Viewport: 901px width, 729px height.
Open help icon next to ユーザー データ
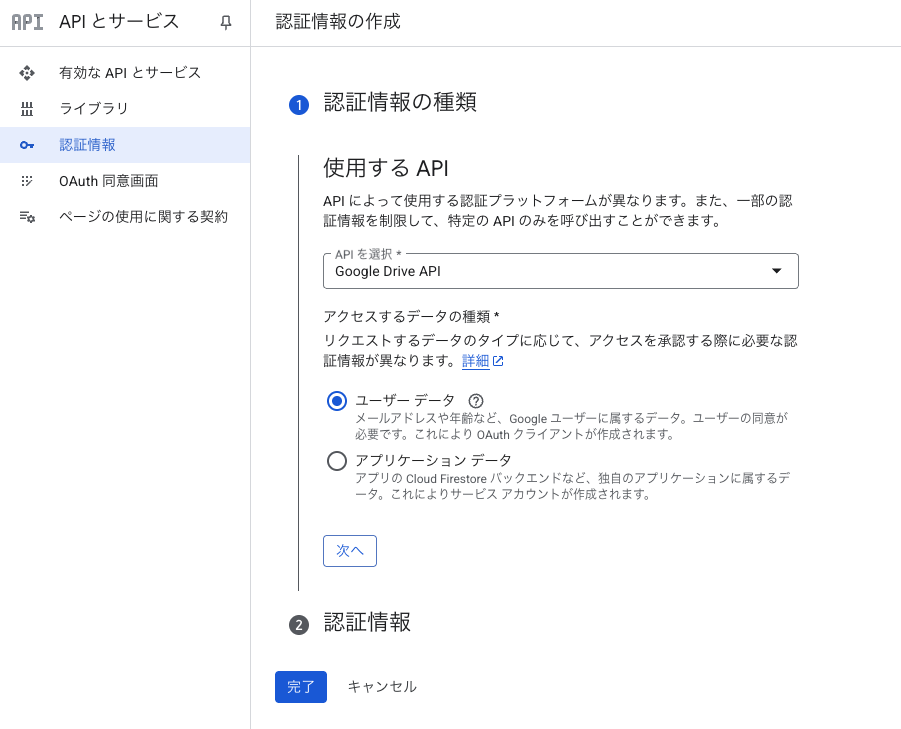476,401
